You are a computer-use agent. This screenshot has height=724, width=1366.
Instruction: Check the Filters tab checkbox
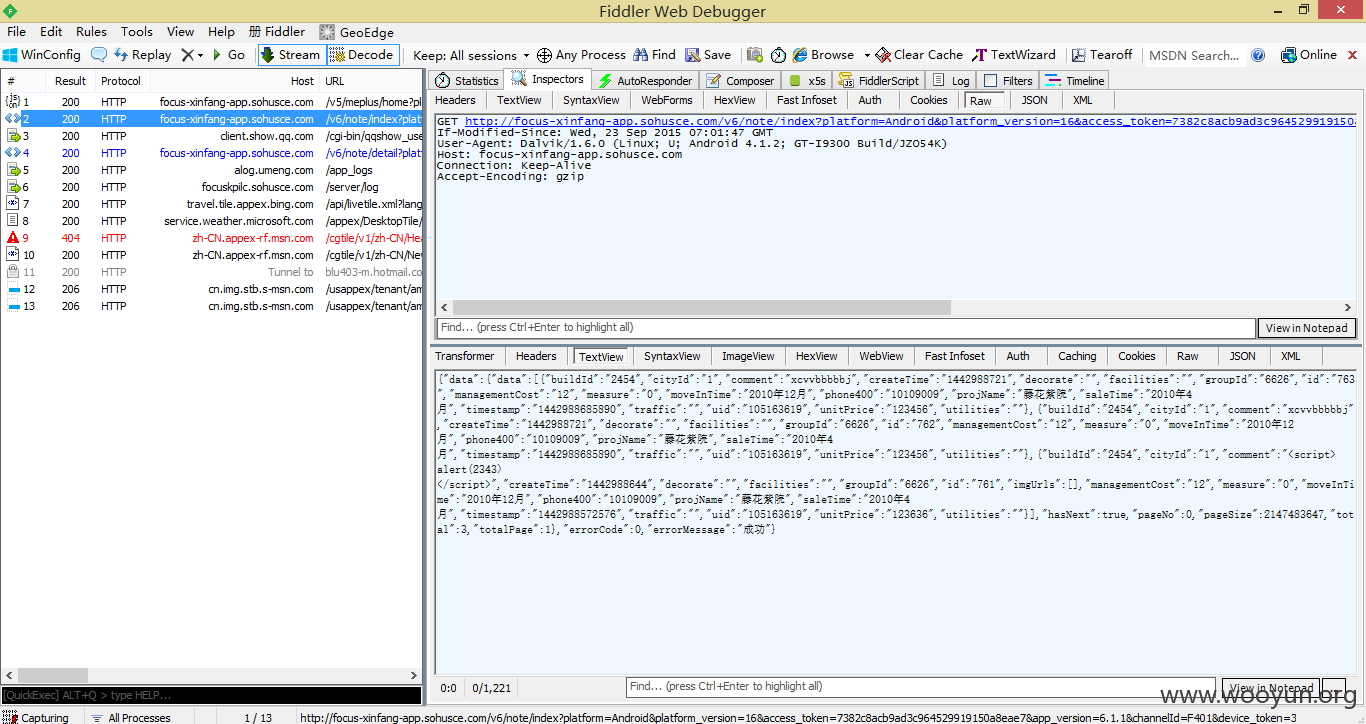tap(990, 81)
